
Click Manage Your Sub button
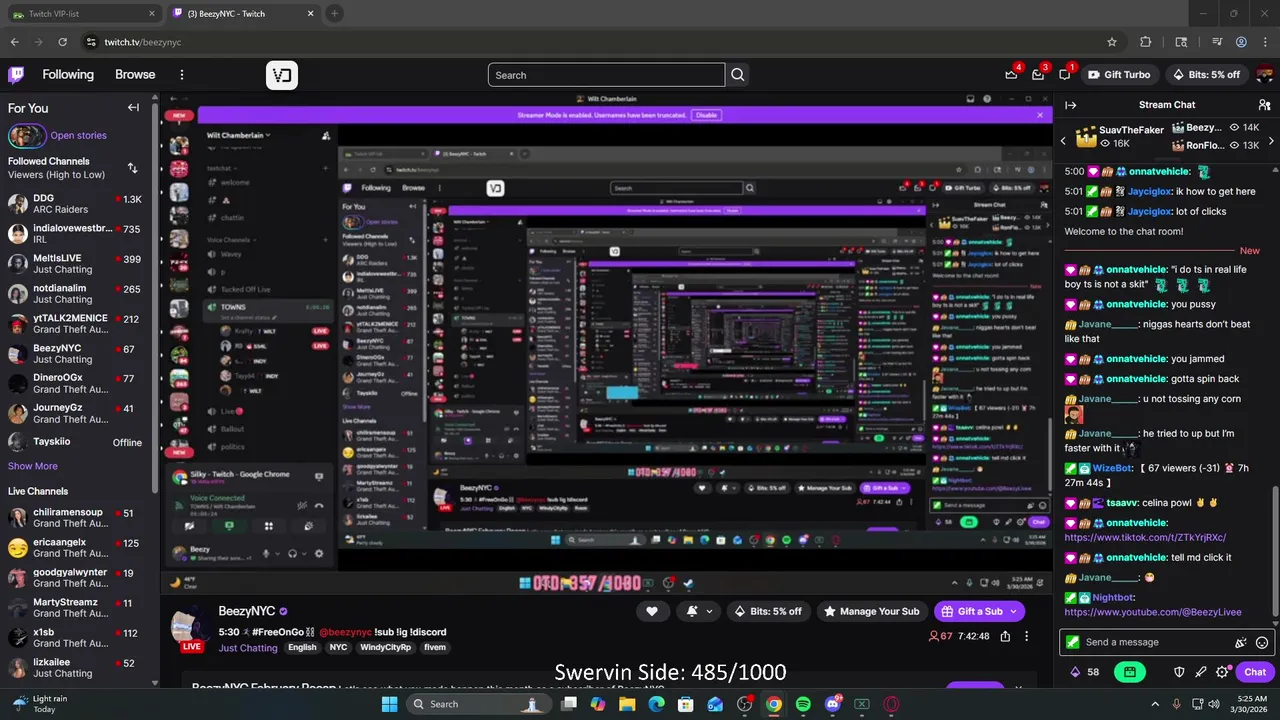870,611
